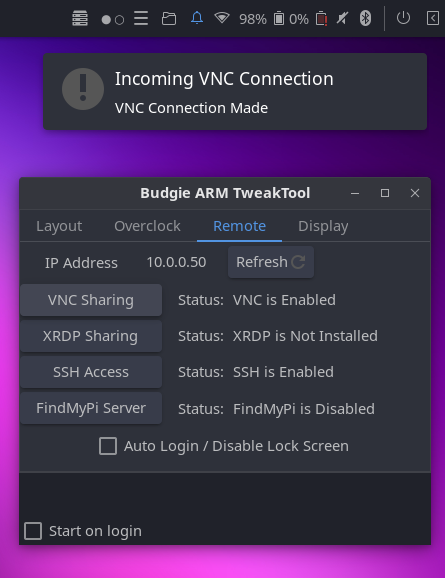Enable Auto Login / Disable Lock Screen checkbox
The height and width of the screenshot is (578, 445).
108,446
